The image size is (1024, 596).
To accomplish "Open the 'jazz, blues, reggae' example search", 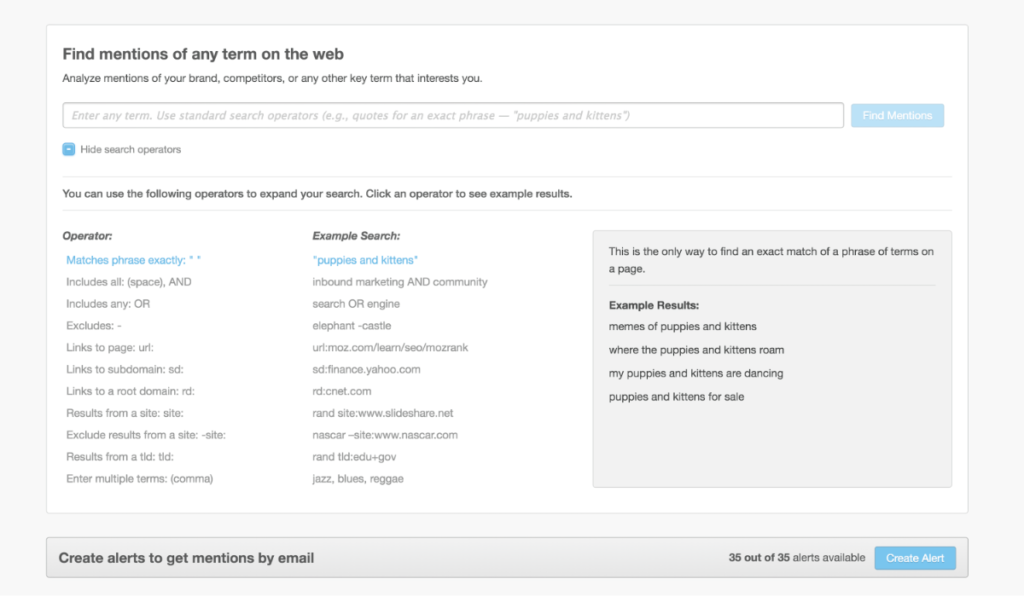I will point(358,478).
